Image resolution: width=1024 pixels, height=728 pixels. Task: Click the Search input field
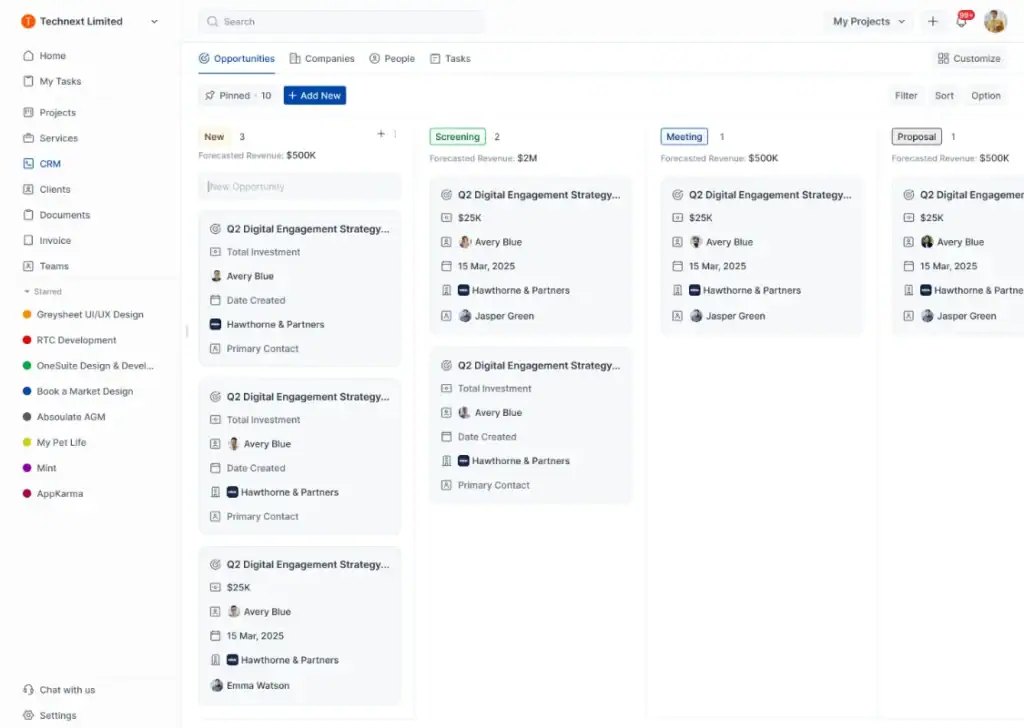click(x=342, y=22)
